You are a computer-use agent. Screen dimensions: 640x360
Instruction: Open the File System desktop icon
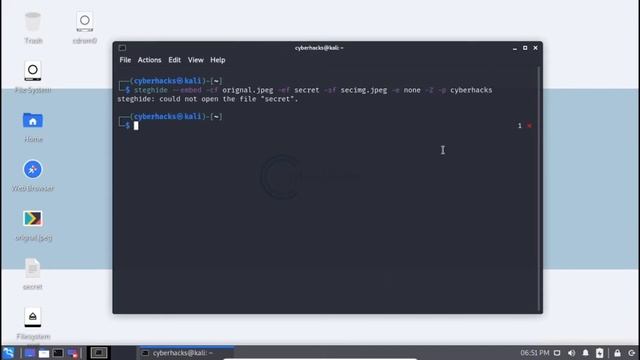33,77
